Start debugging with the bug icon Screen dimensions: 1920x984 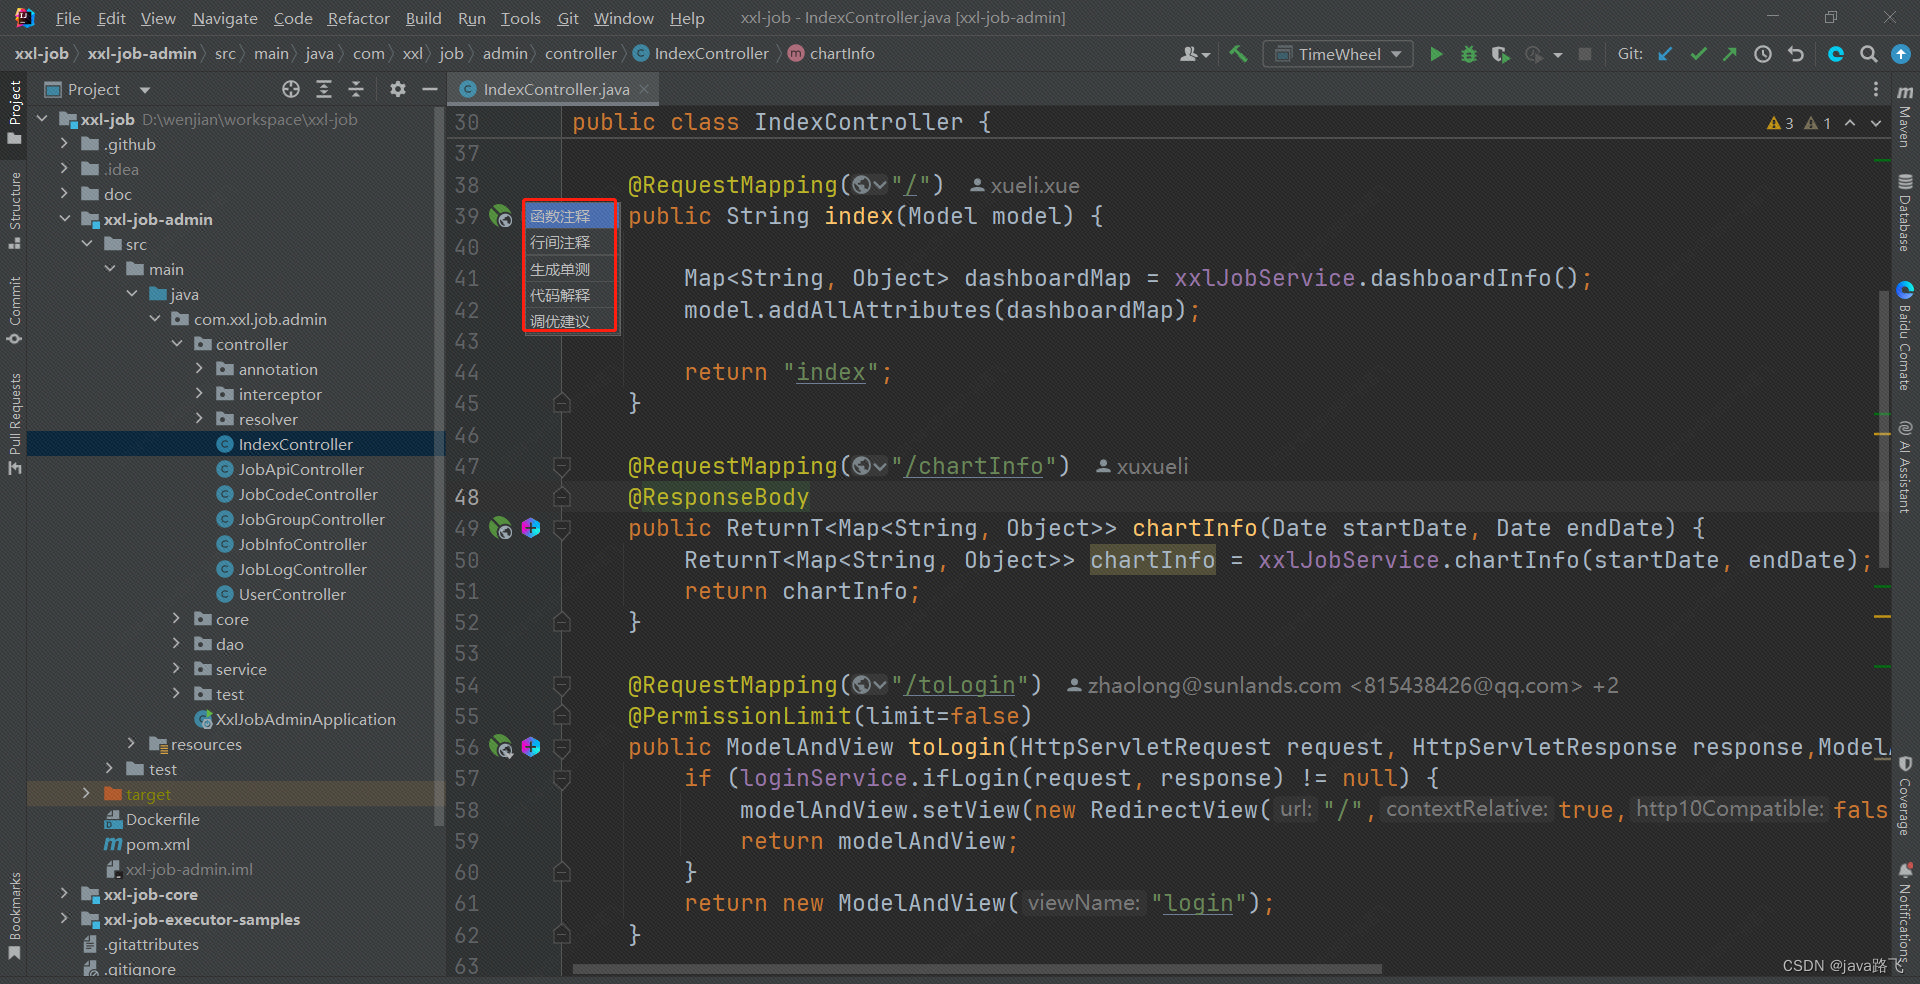[1468, 54]
